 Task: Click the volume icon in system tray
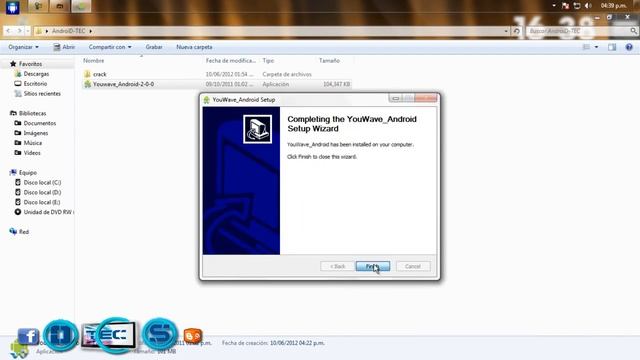588,6
